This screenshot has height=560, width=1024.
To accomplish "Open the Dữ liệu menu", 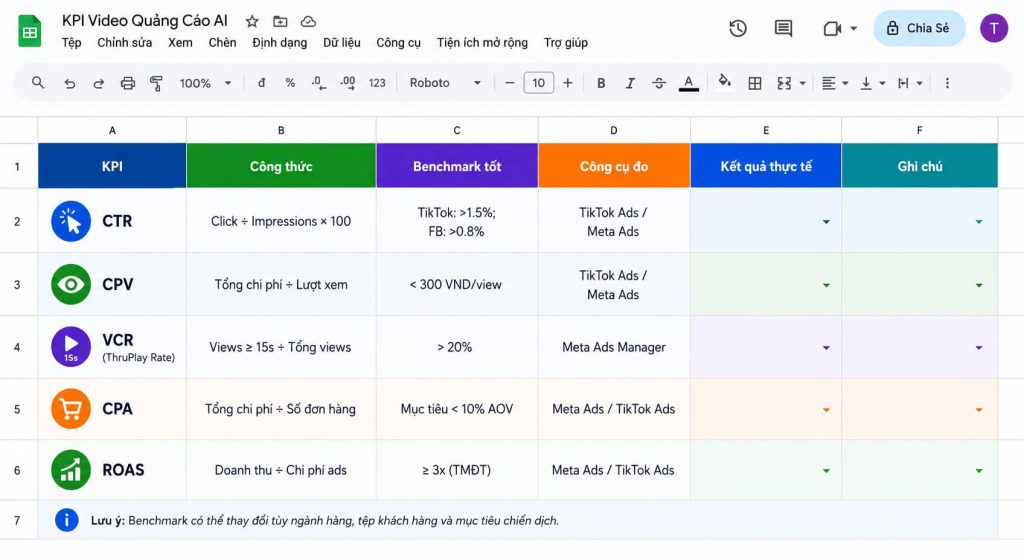I will 342,42.
